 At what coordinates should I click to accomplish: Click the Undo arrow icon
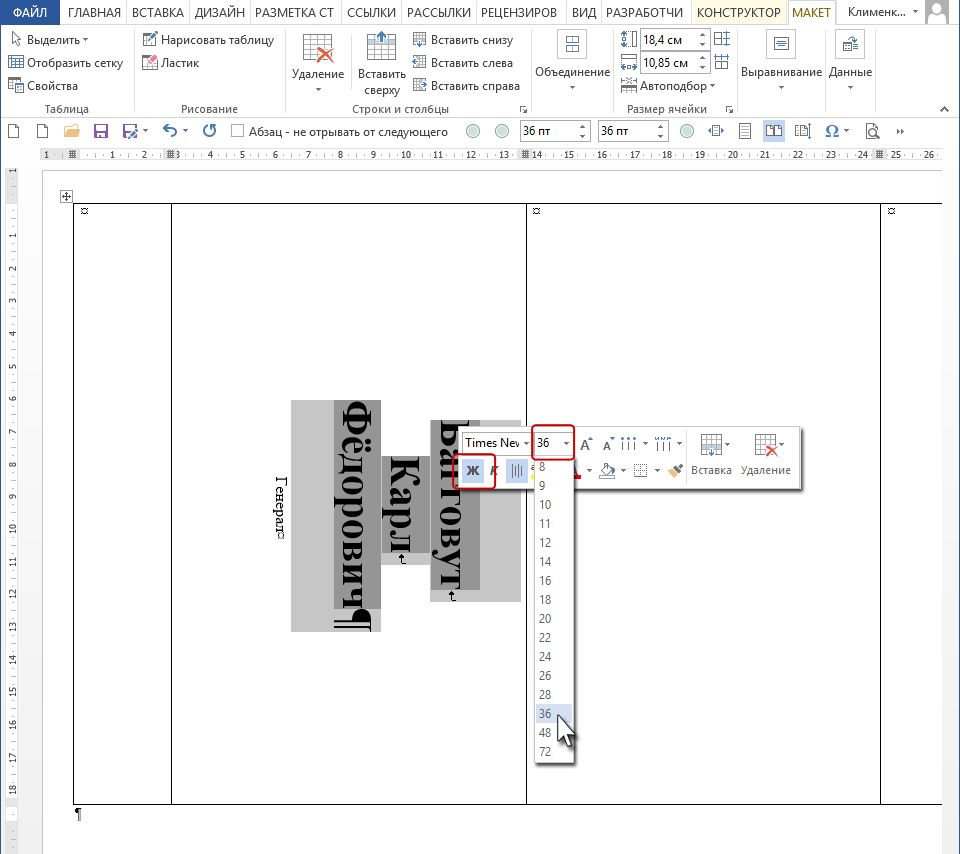170,130
